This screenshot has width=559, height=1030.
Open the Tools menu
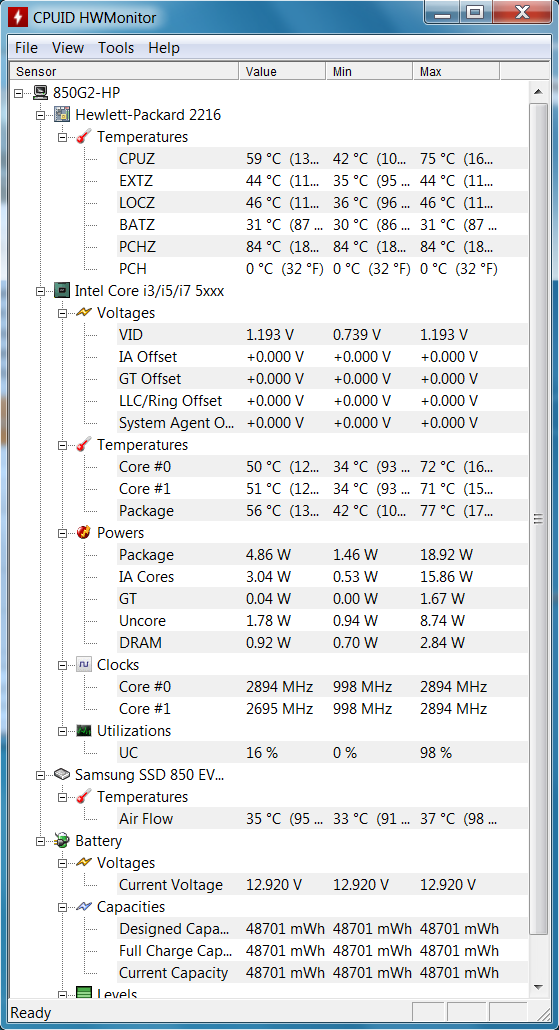coord(116,48)
